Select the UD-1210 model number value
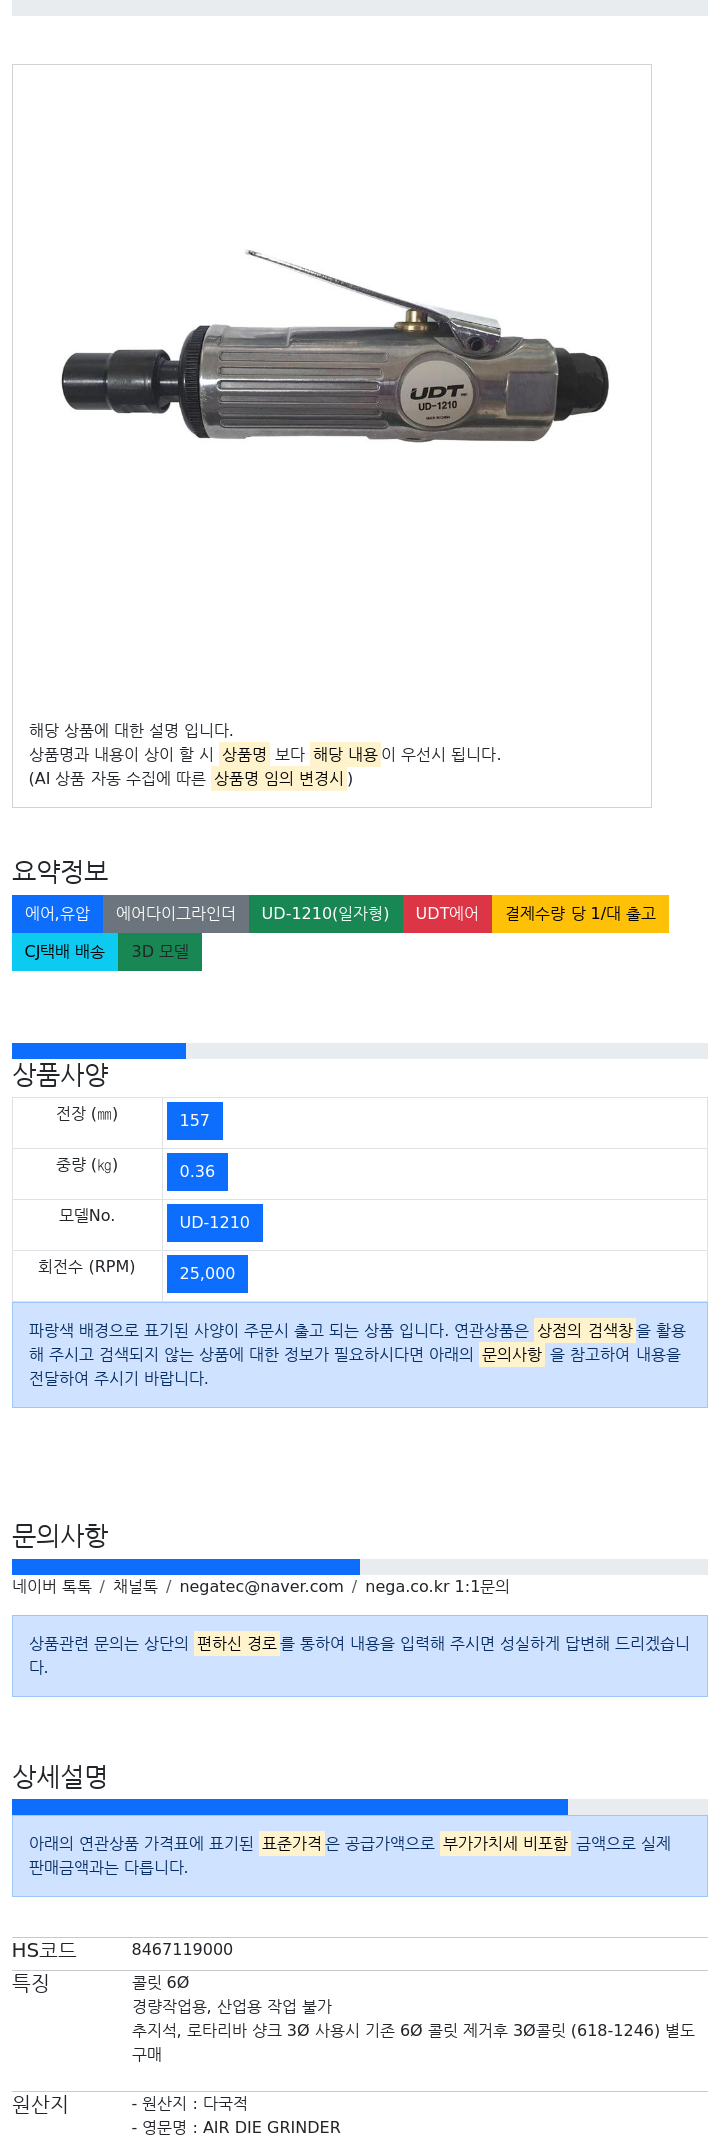Image resolution: width=720 pixels, height=2140 pixels. 215,1223
